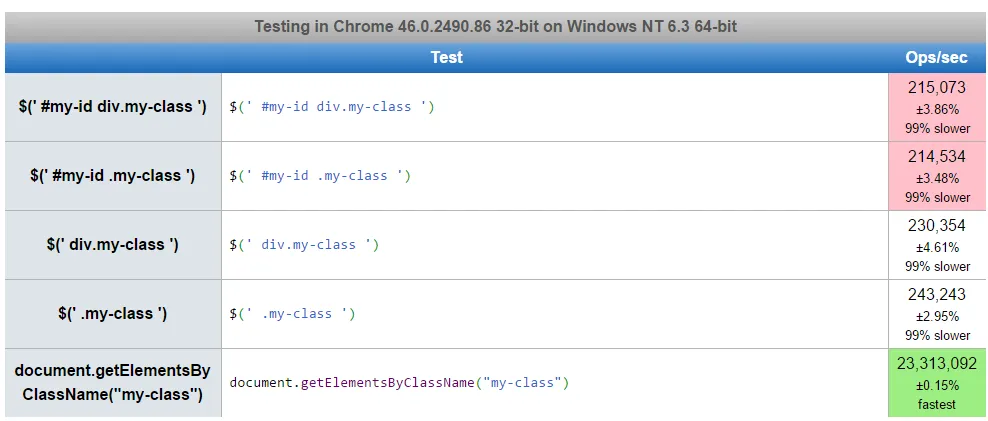Click the #my-id .my-class code snippet

(x=320, y=175)
